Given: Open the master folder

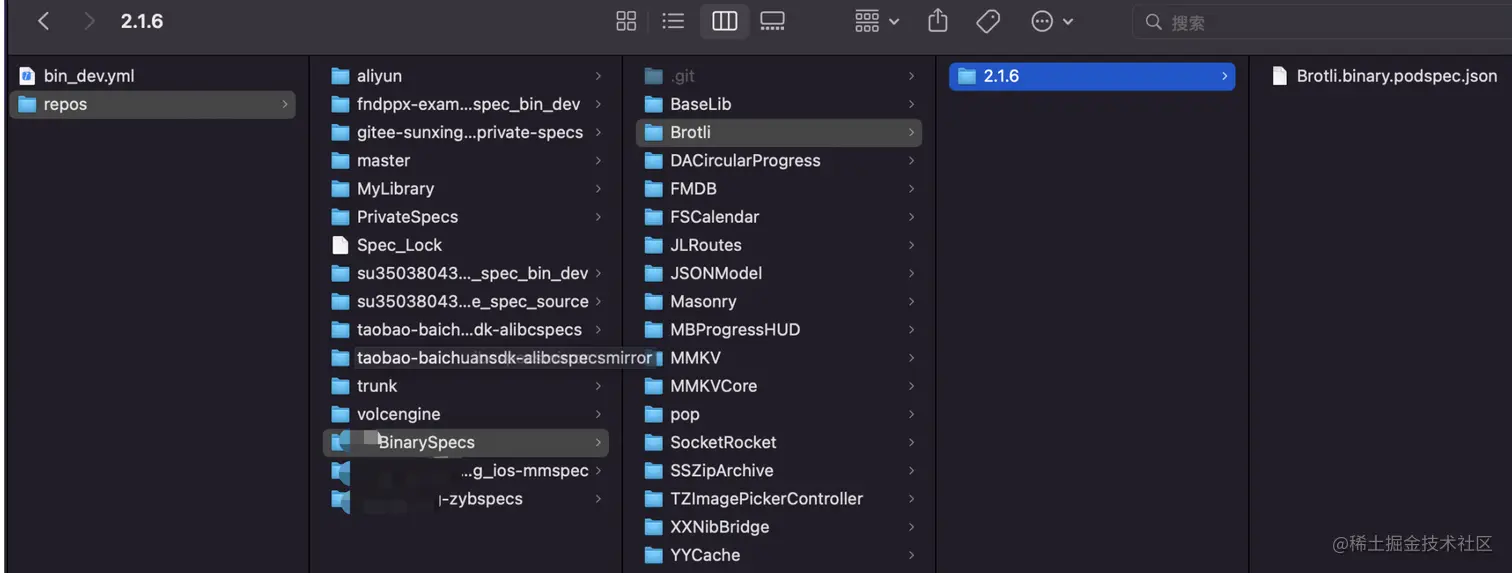Looking at the screenshot, I should (466, 160).
